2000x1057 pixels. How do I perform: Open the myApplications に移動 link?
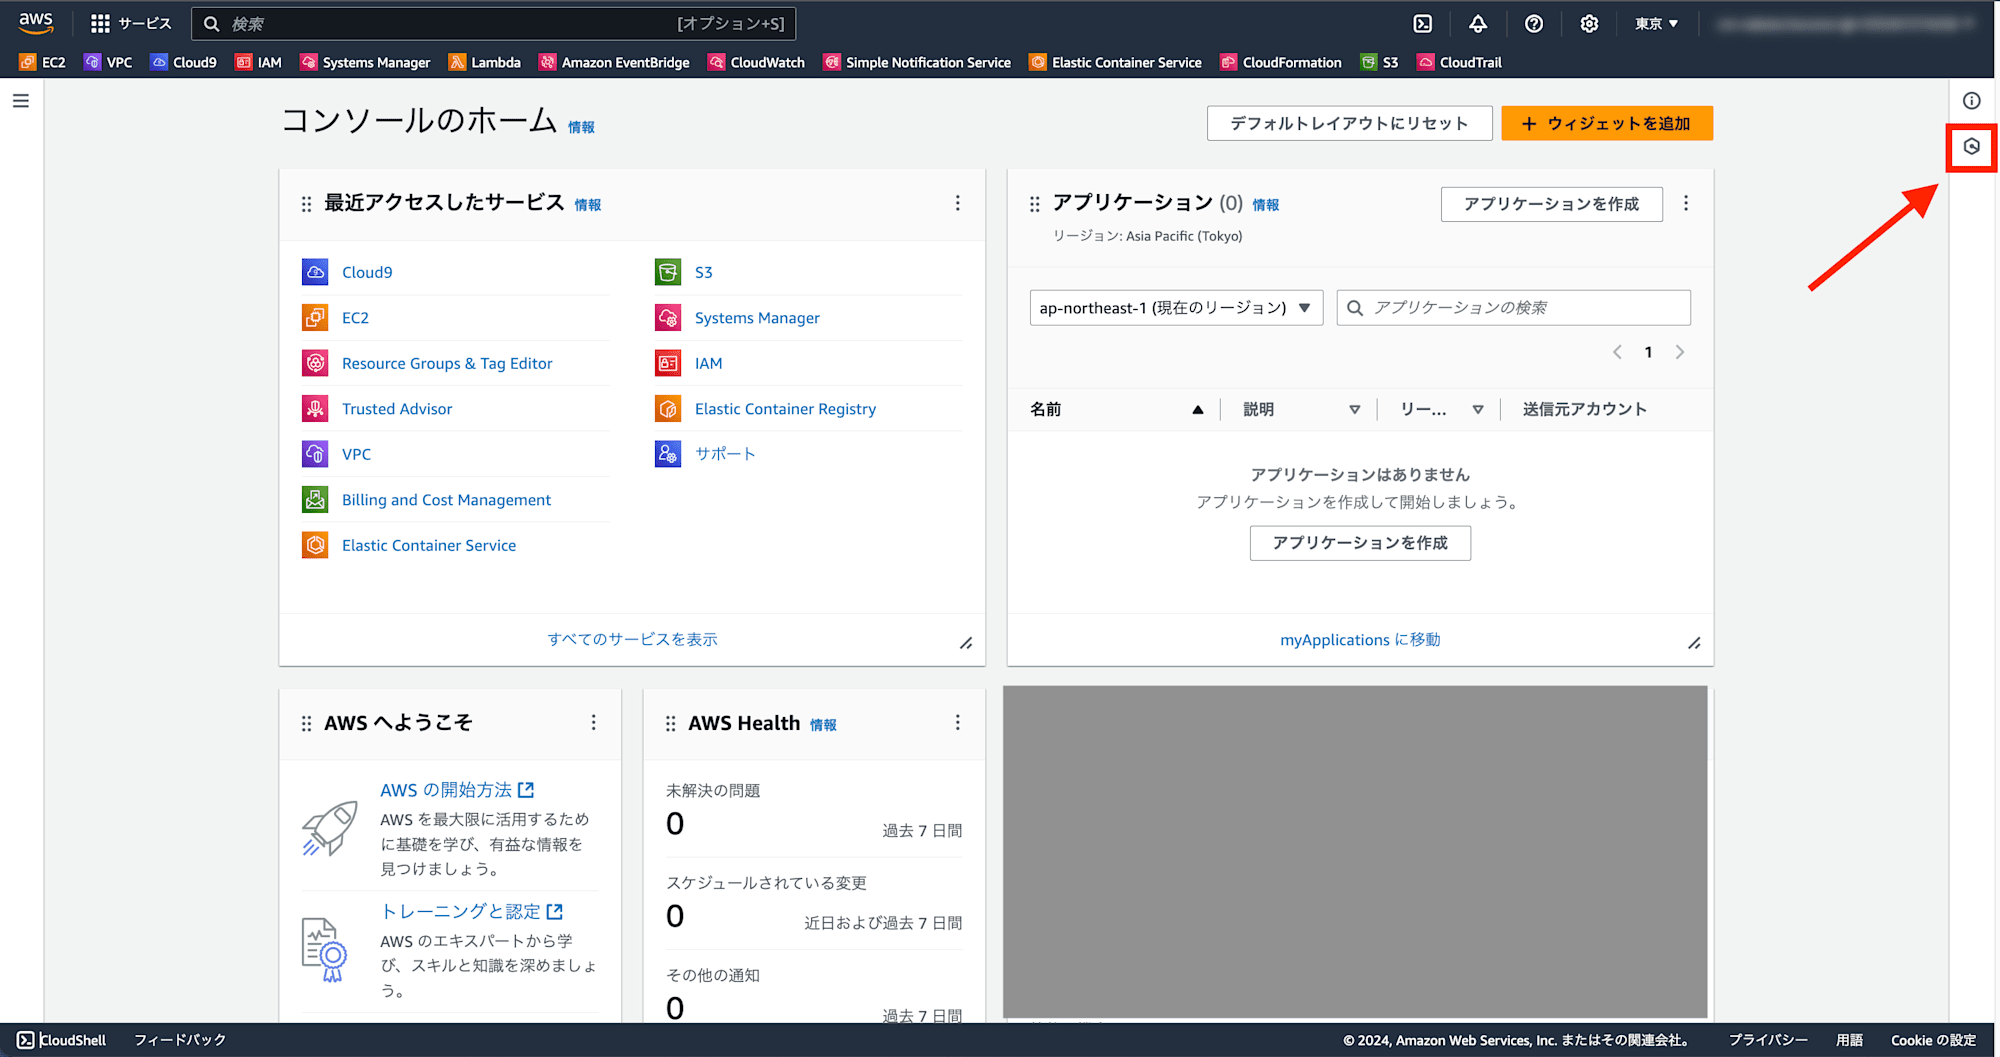coord(1360,640)
